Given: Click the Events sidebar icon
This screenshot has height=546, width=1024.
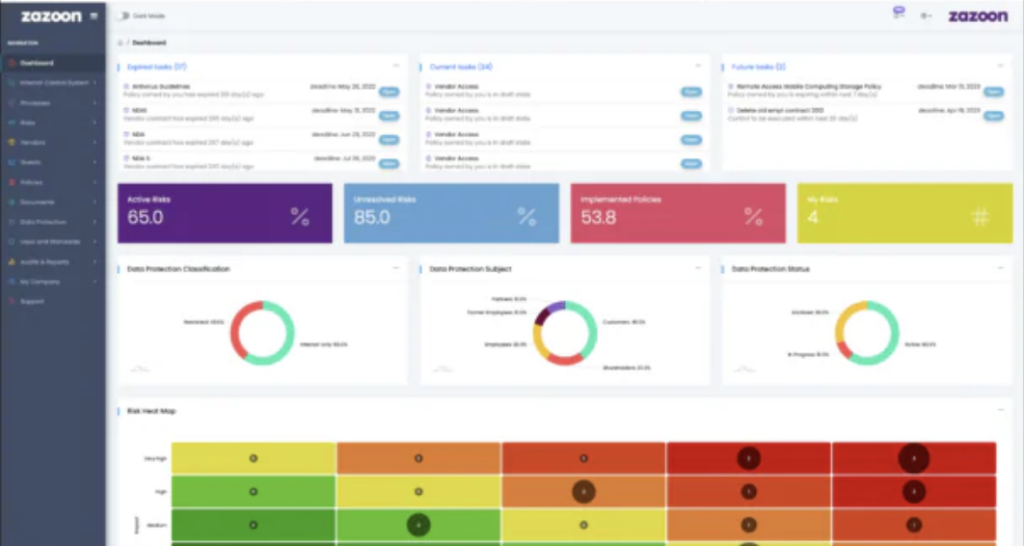Looking at the screenshot, I should [x=12, y=162].
